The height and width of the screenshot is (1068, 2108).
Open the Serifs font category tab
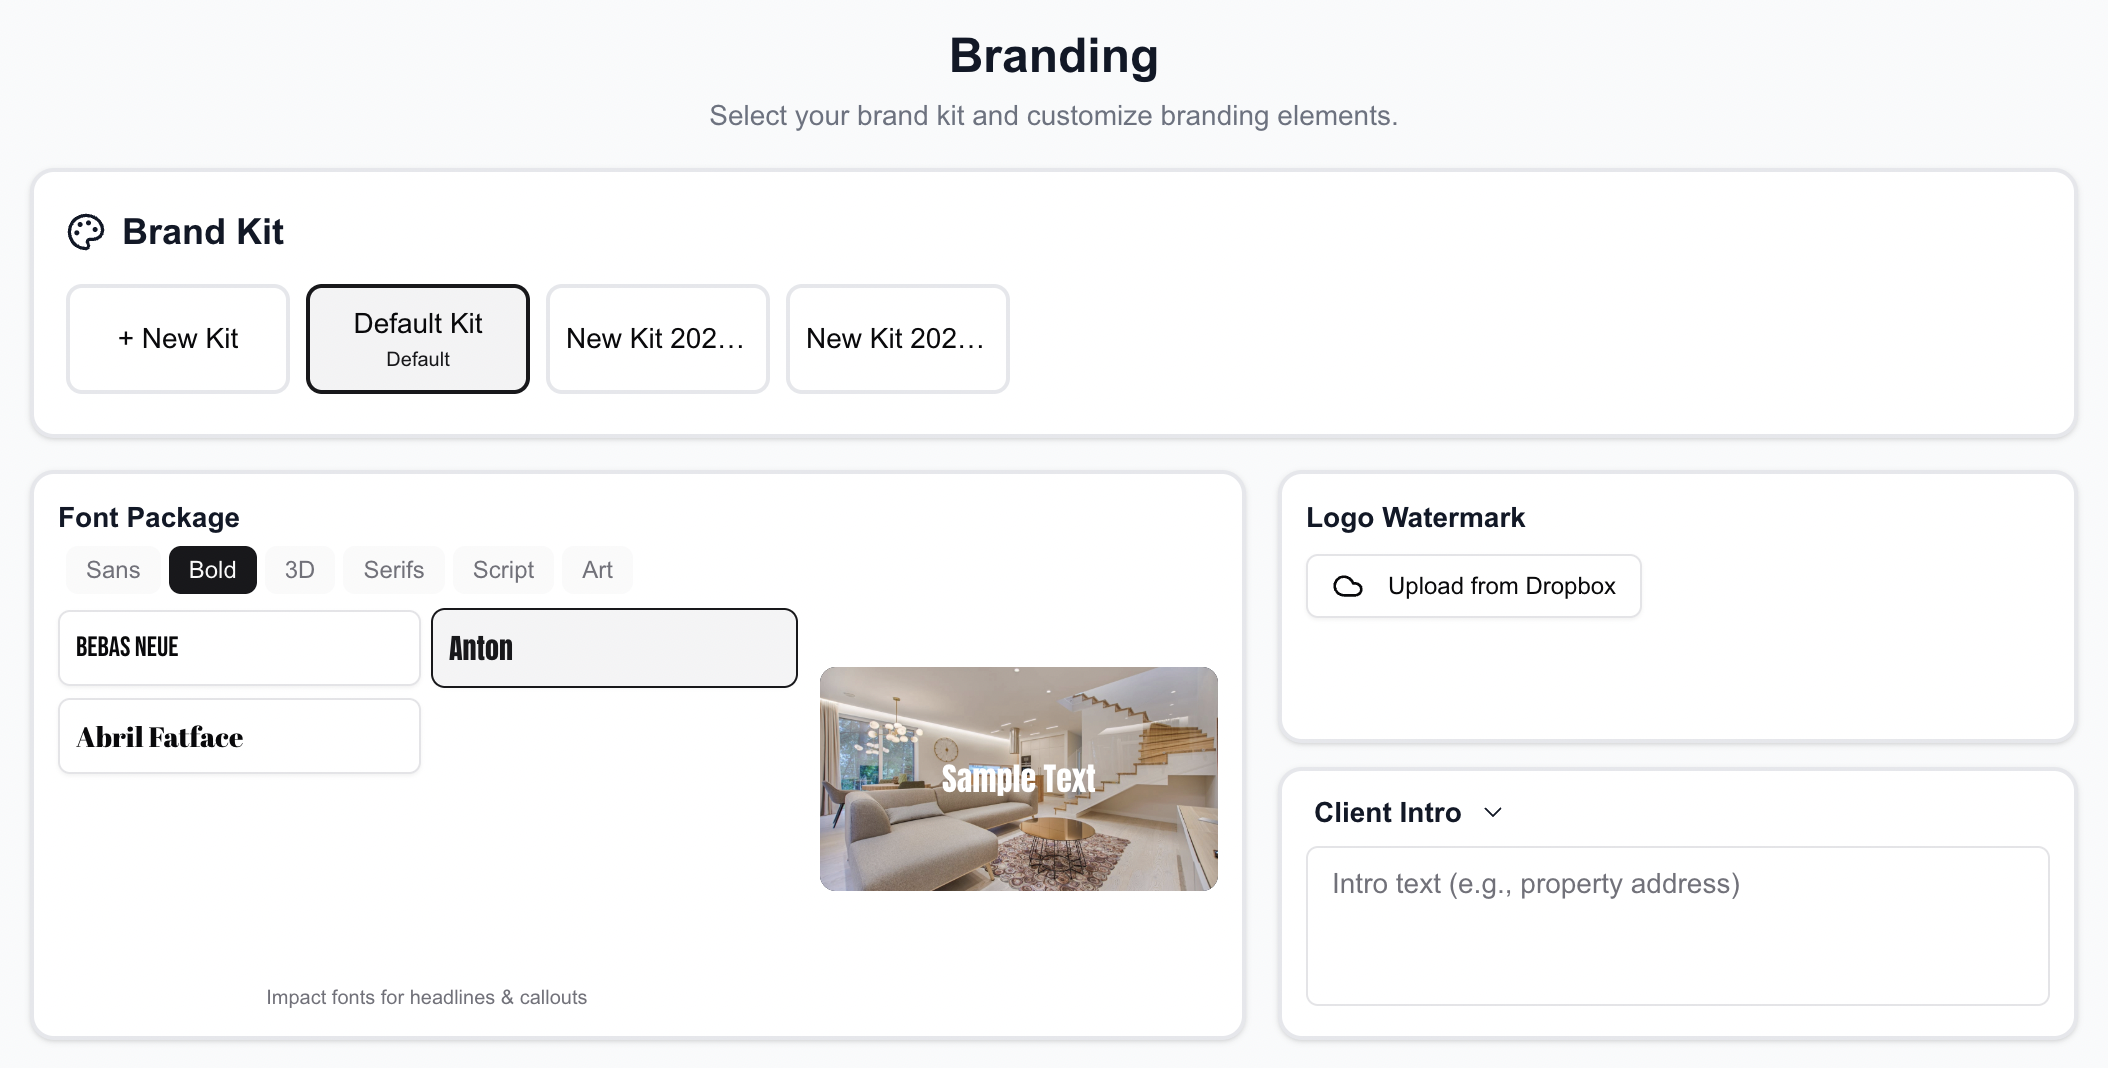pos(394,570)
